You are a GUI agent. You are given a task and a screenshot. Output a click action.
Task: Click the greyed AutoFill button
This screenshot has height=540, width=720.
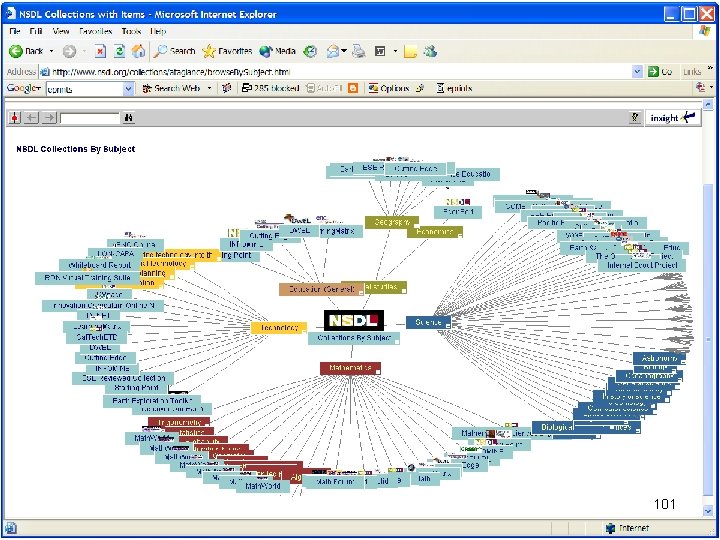point(325,88)
